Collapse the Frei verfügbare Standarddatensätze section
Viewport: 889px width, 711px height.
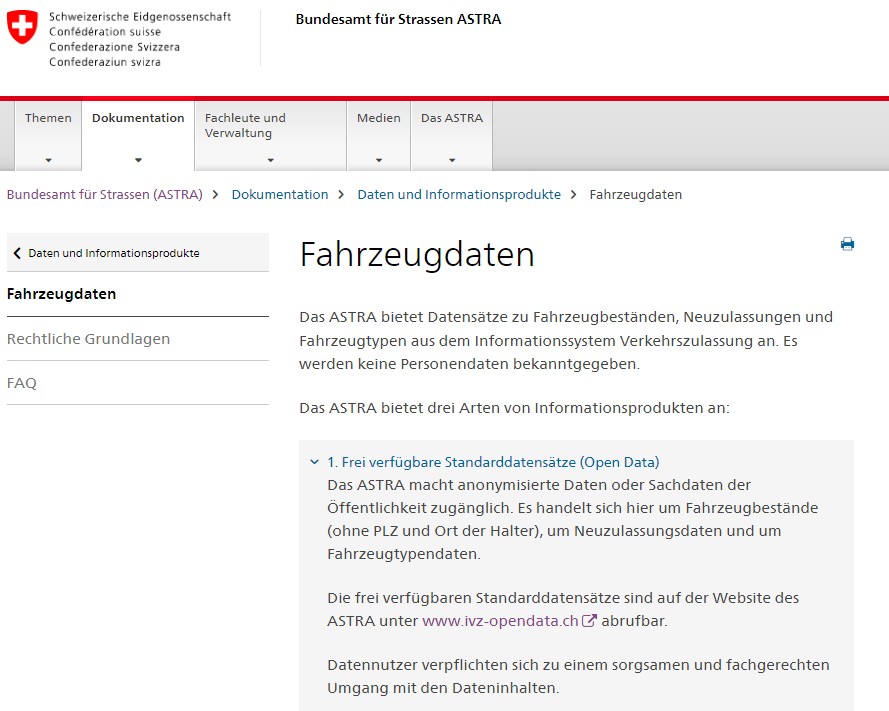(x=313, y=463)
